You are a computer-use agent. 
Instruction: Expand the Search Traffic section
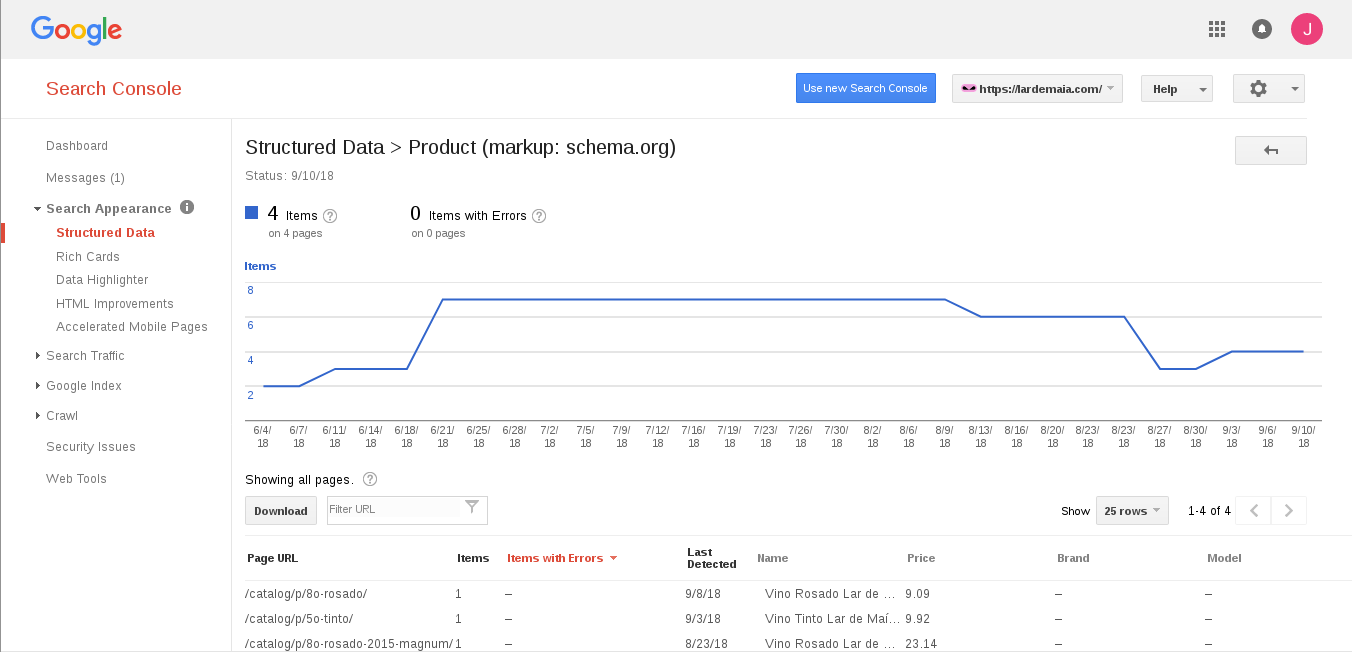click(x=37, y=356)
